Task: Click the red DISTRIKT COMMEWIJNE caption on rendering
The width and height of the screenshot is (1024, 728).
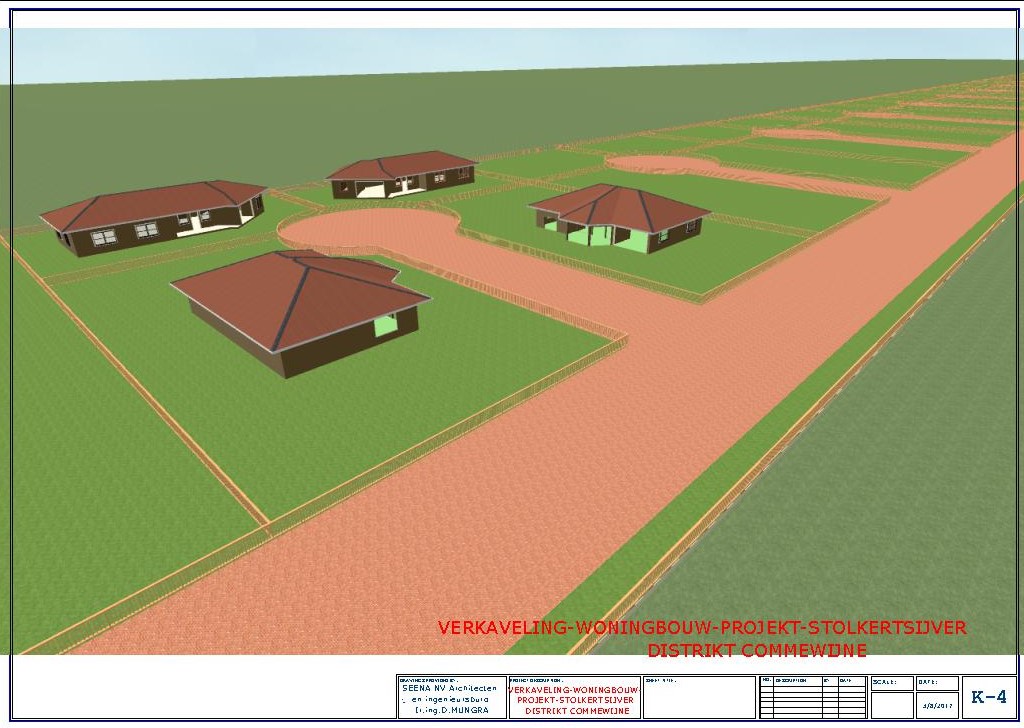Action: (x=756, y=650)
